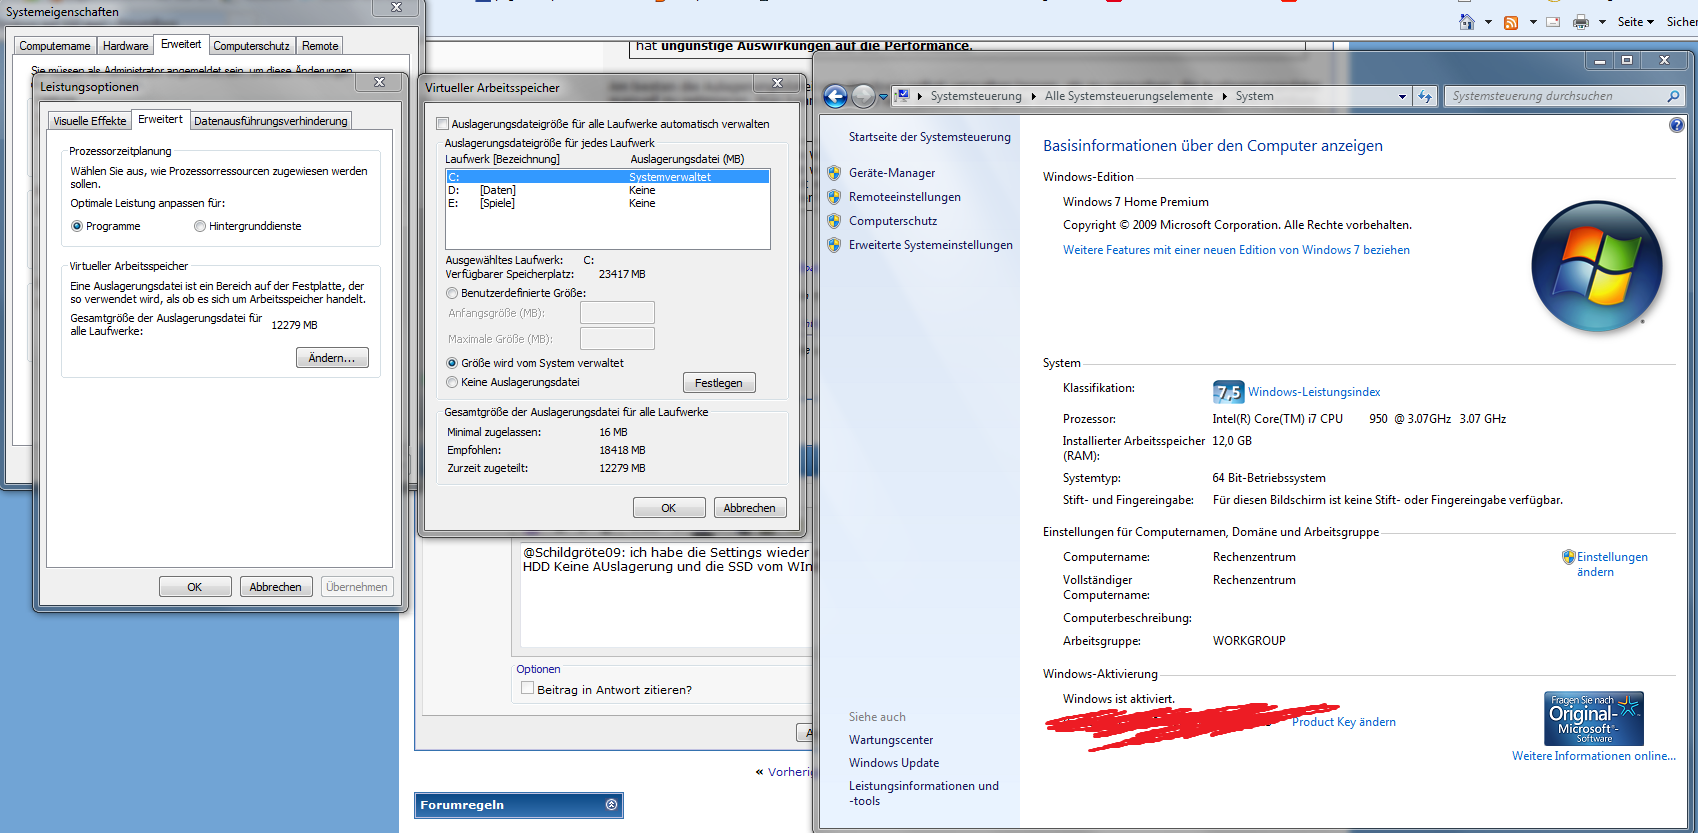The height and width of the screenshot is (833, 1698).
Task: Select the Keine Auslagerungsdatei radio button
Action: pos(452,382)
